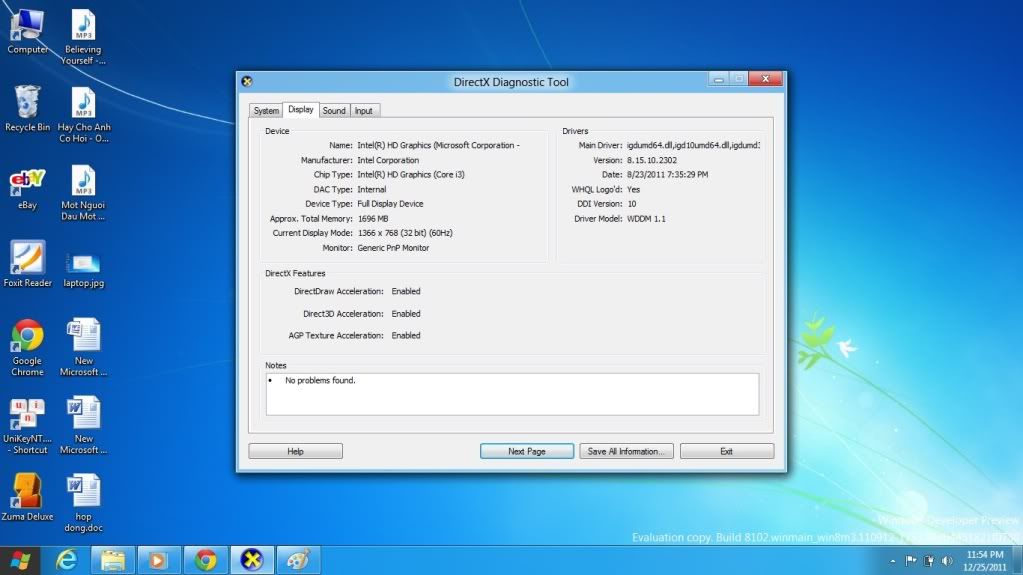The height and width of the screenshot is (575, 1023).
Task: Click the Help button
Action: coord(296,451)
